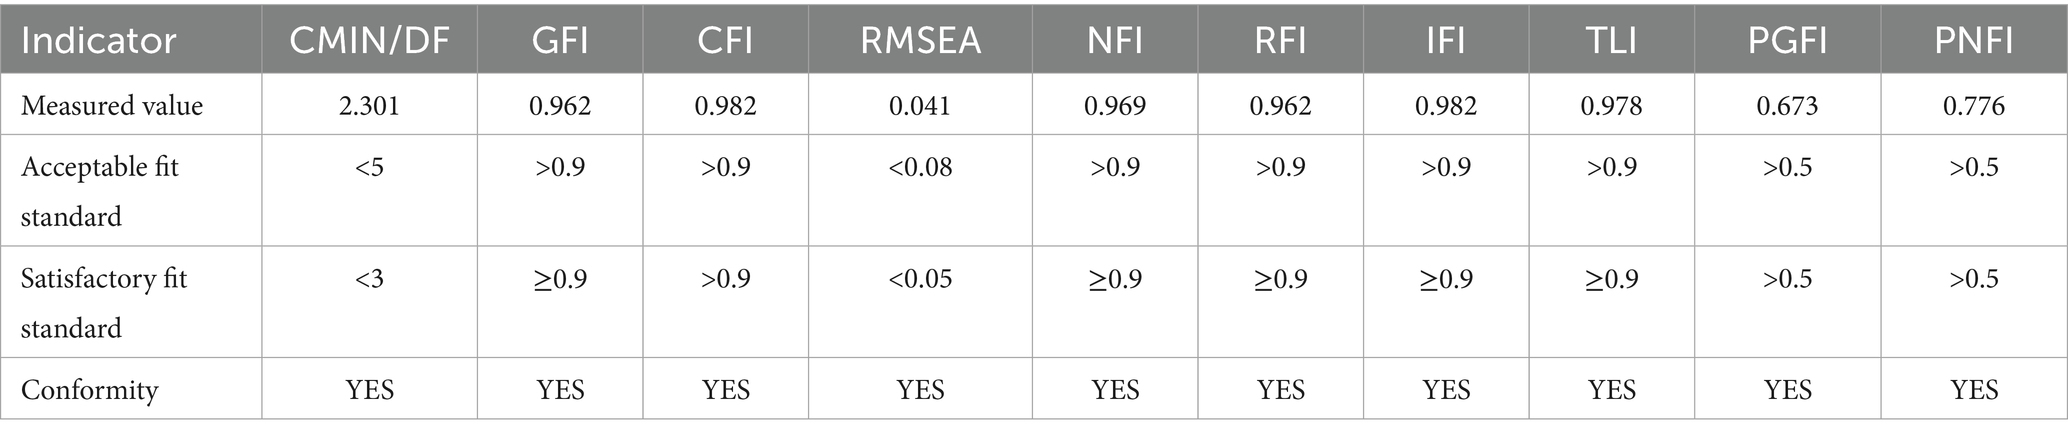
Task: Select the NFI measured value 0.969
Action: (x=1115, y=106)
